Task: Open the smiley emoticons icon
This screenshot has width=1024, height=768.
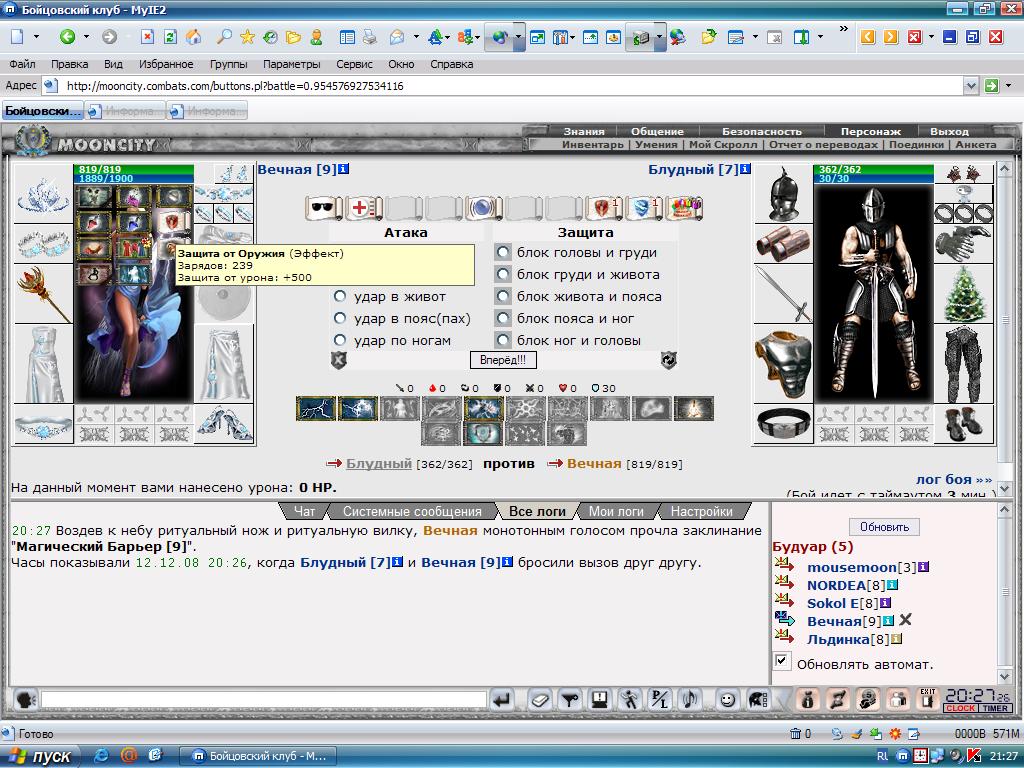Action: pos(726,700)
